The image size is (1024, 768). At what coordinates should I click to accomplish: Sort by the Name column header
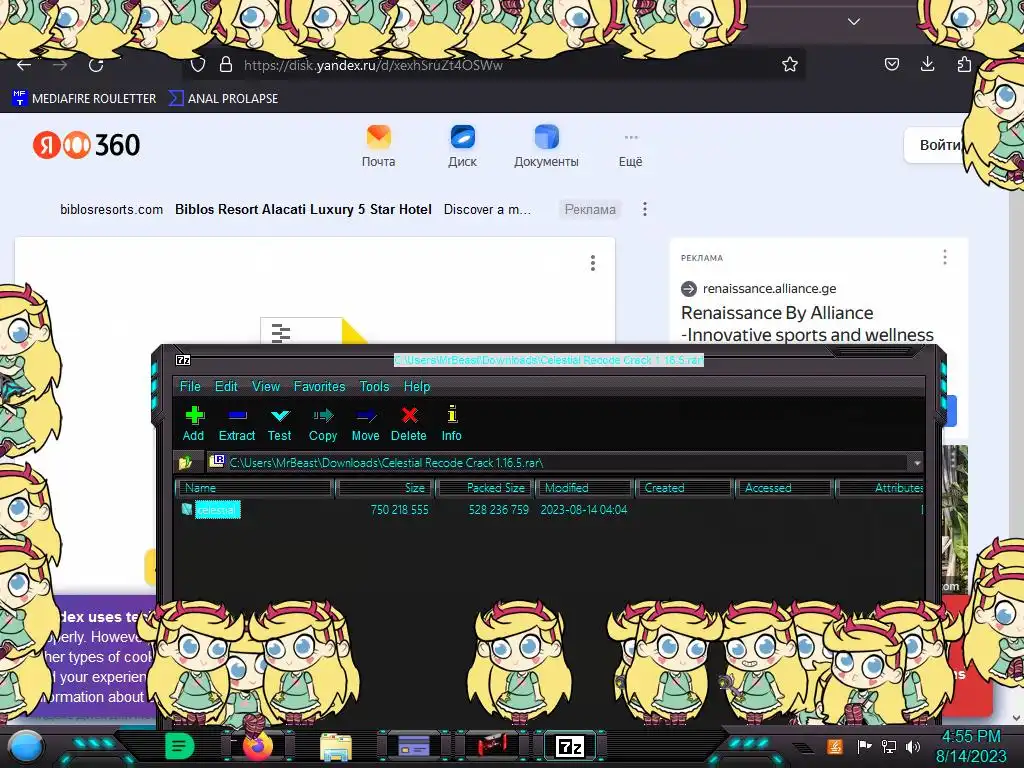tap(255, 488)
